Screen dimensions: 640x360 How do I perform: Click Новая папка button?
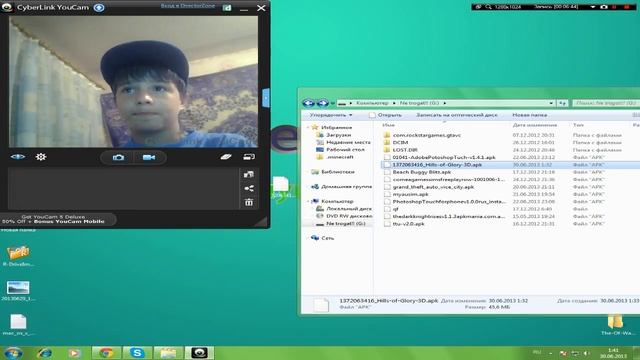pyautogui.click(x=529, y=115)
